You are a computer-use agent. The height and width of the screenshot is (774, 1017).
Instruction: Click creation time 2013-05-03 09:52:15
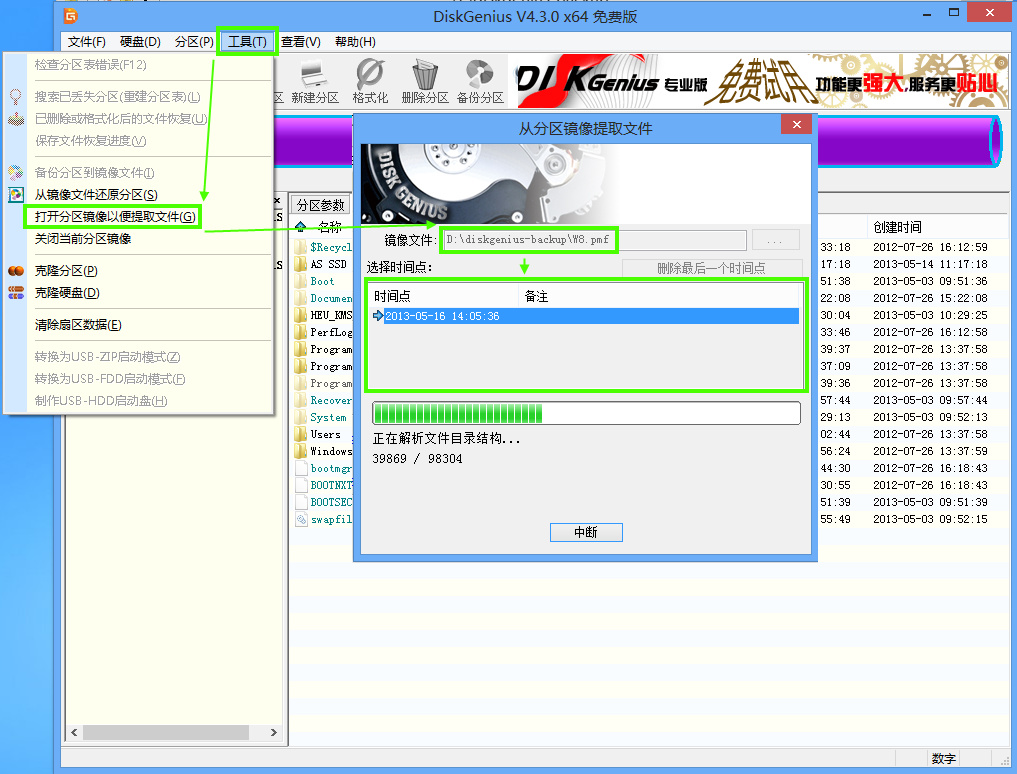tap(930, 519)
